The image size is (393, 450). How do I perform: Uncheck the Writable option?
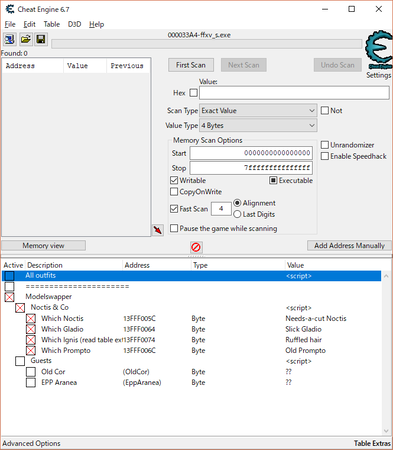pos(174,180)
